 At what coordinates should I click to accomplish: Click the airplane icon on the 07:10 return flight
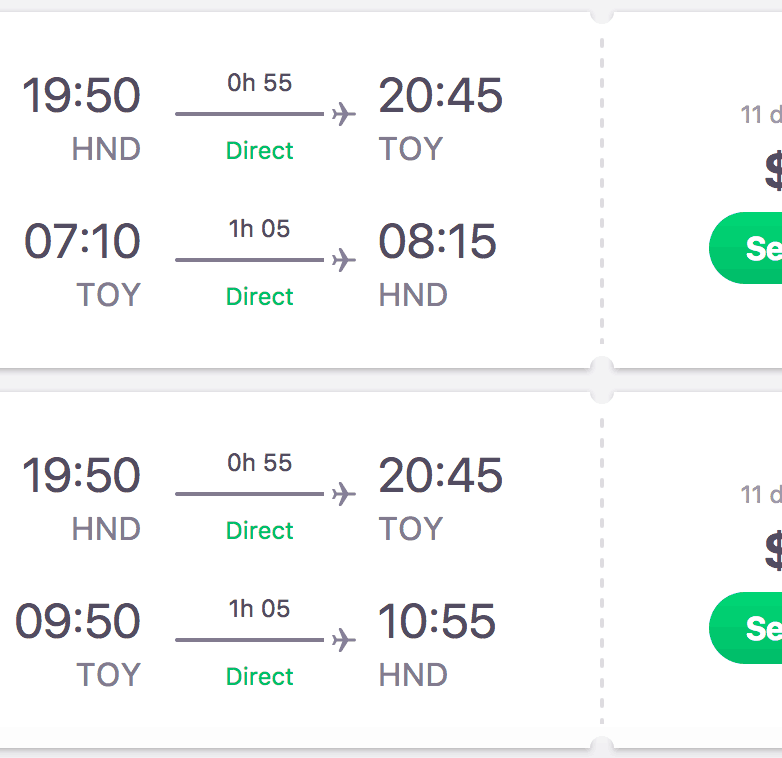[343, 260]
